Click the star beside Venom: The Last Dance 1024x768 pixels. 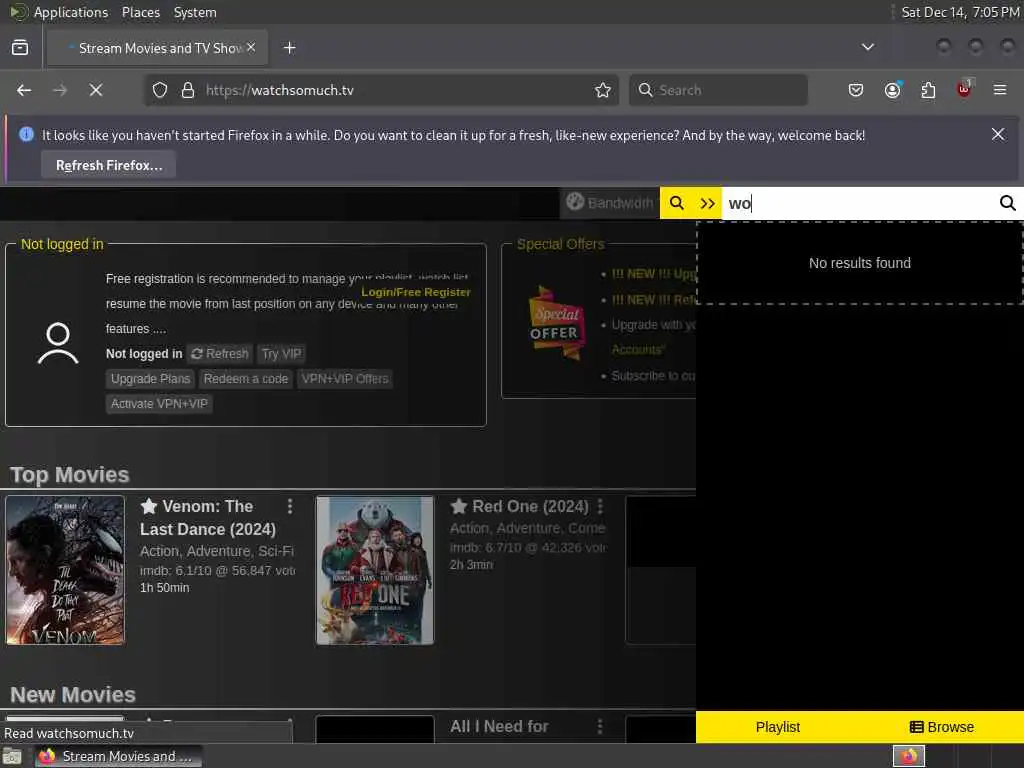tap(149, 506)
